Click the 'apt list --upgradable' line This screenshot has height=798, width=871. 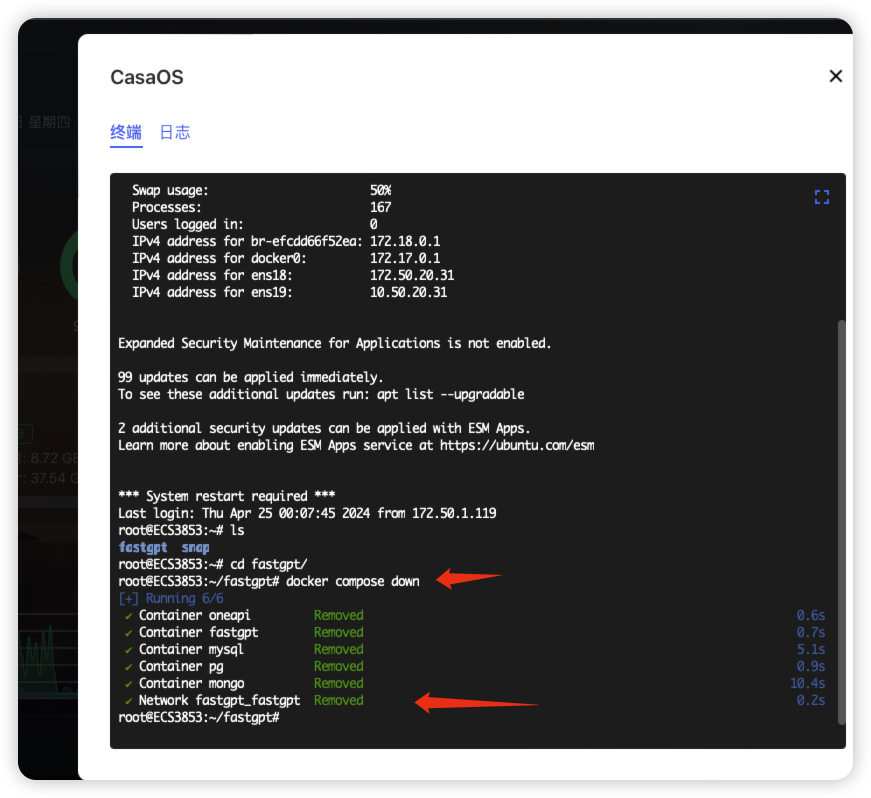(x=321, y=394)
